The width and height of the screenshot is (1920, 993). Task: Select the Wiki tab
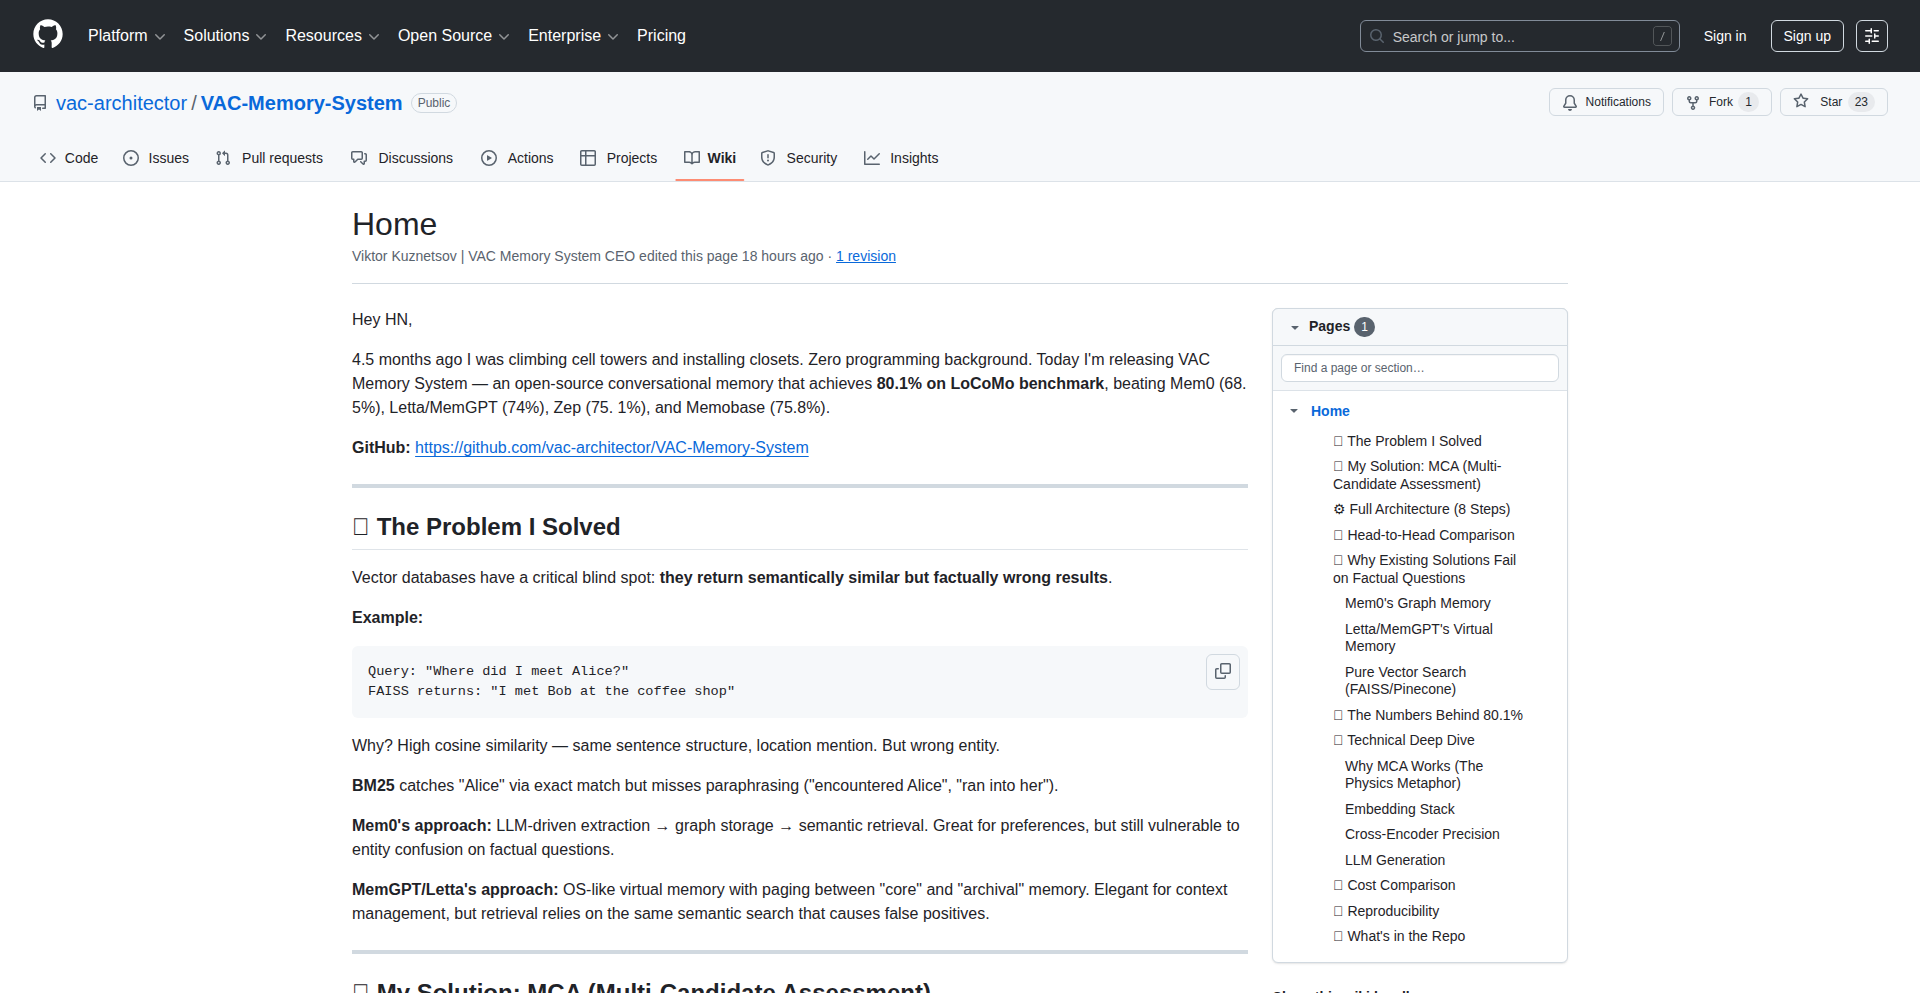click(x=710, y=158)
